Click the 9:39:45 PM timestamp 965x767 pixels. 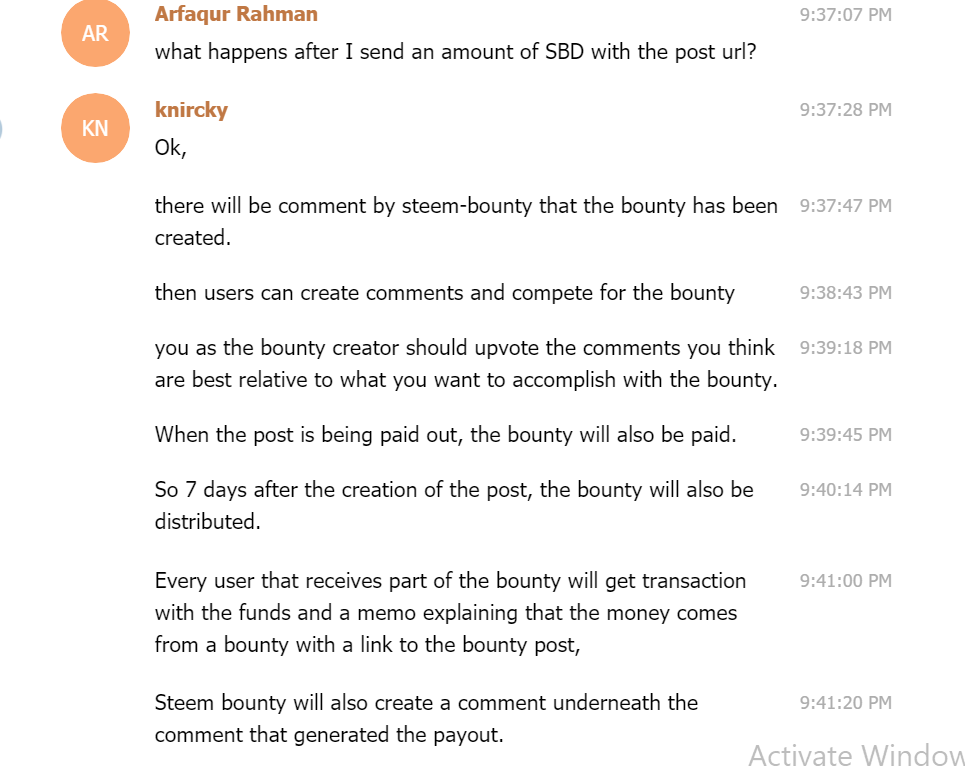point(845,435)
